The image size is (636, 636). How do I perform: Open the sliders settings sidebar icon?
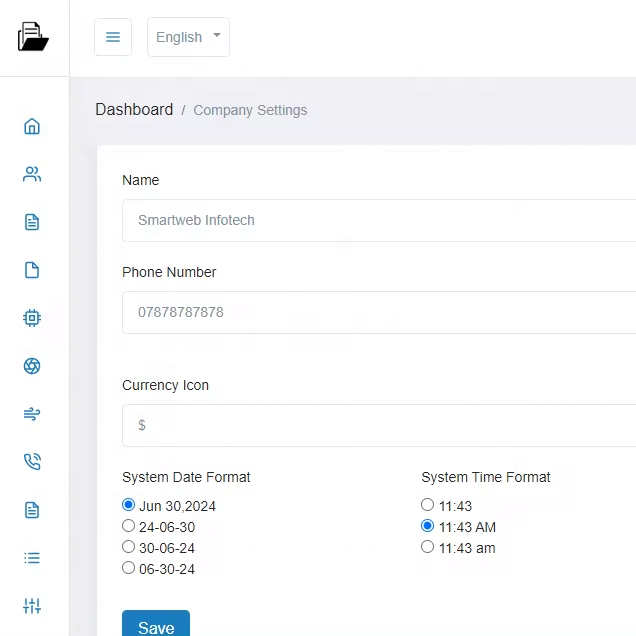[x=32, y=606]
